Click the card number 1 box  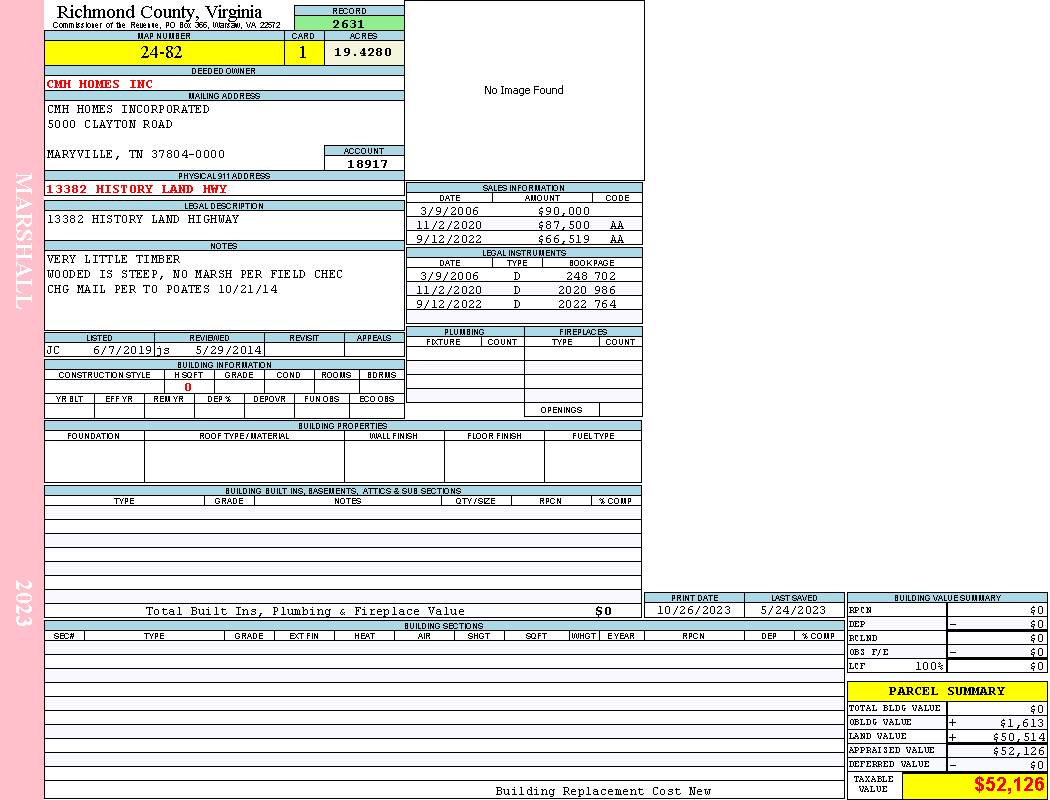coord(303,53)
